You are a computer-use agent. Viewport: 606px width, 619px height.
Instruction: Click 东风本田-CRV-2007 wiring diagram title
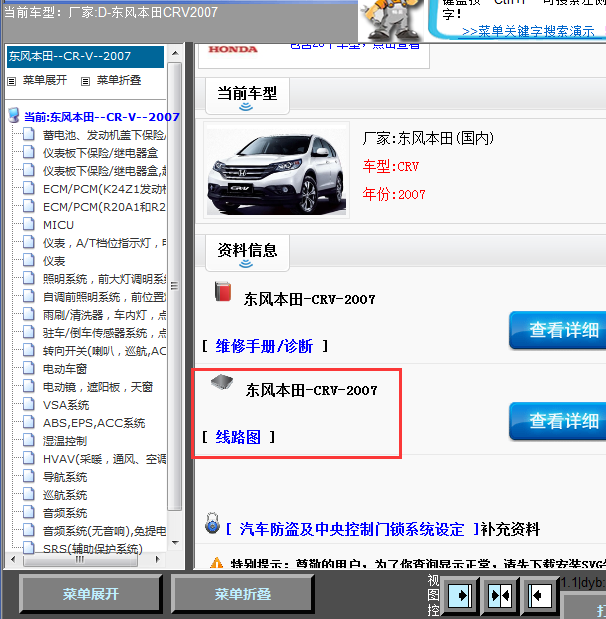[x=311, y=390]
